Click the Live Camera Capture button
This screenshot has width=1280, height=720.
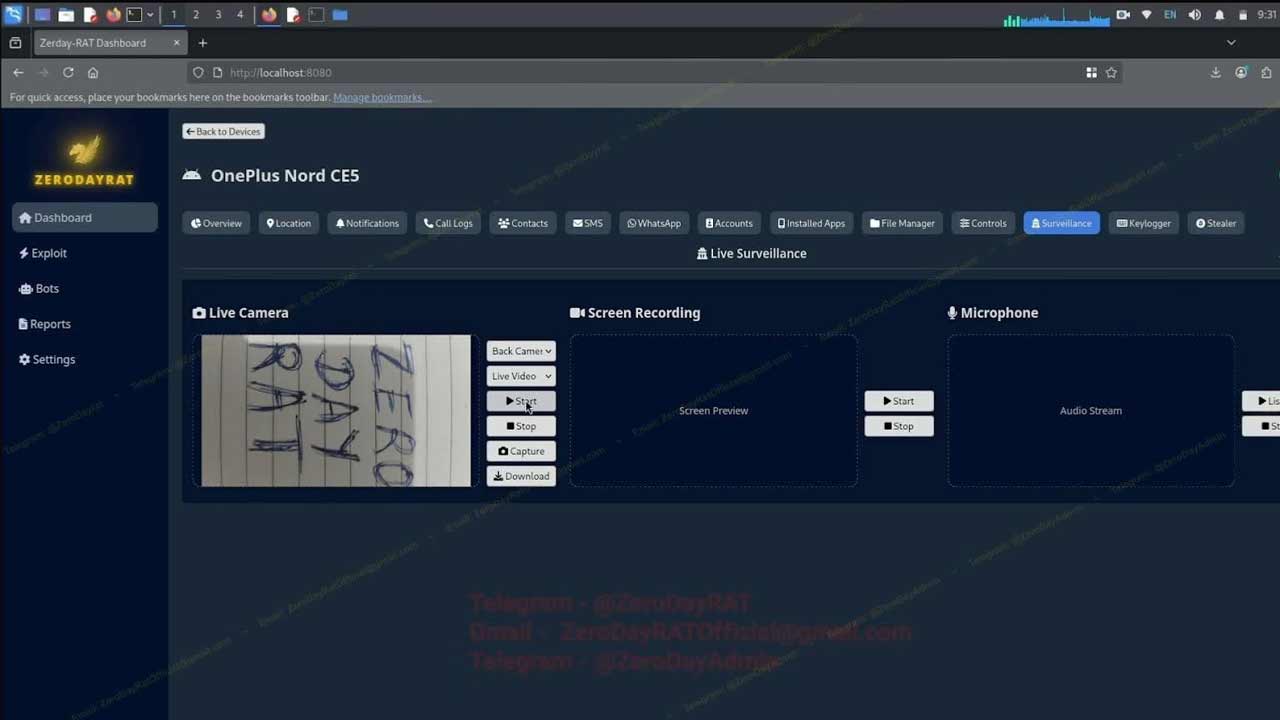521,451
